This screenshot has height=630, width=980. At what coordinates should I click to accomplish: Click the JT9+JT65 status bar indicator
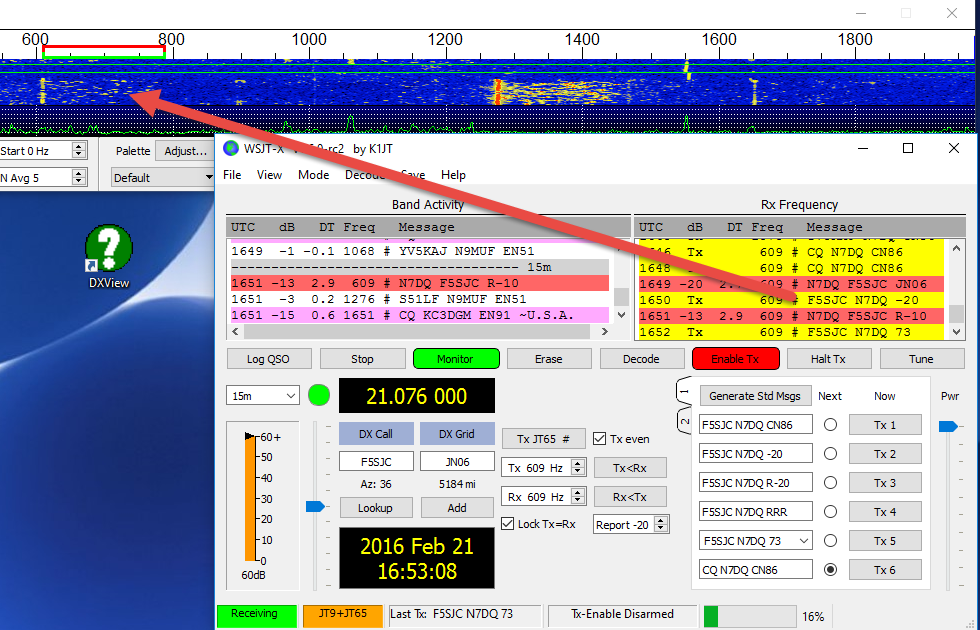click(342, 616)
